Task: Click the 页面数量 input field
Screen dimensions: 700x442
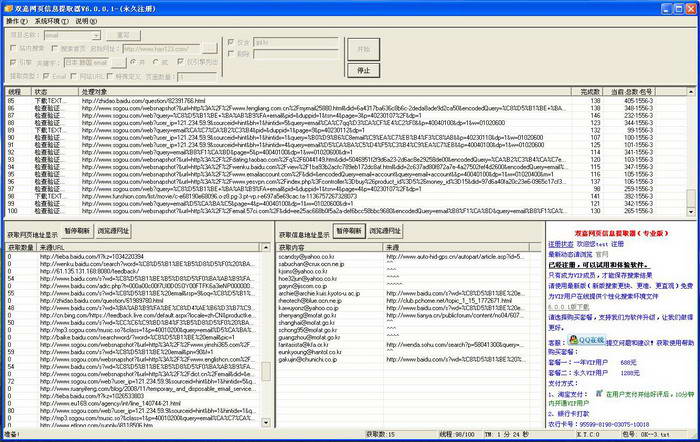Action: (x=196, y=77)
